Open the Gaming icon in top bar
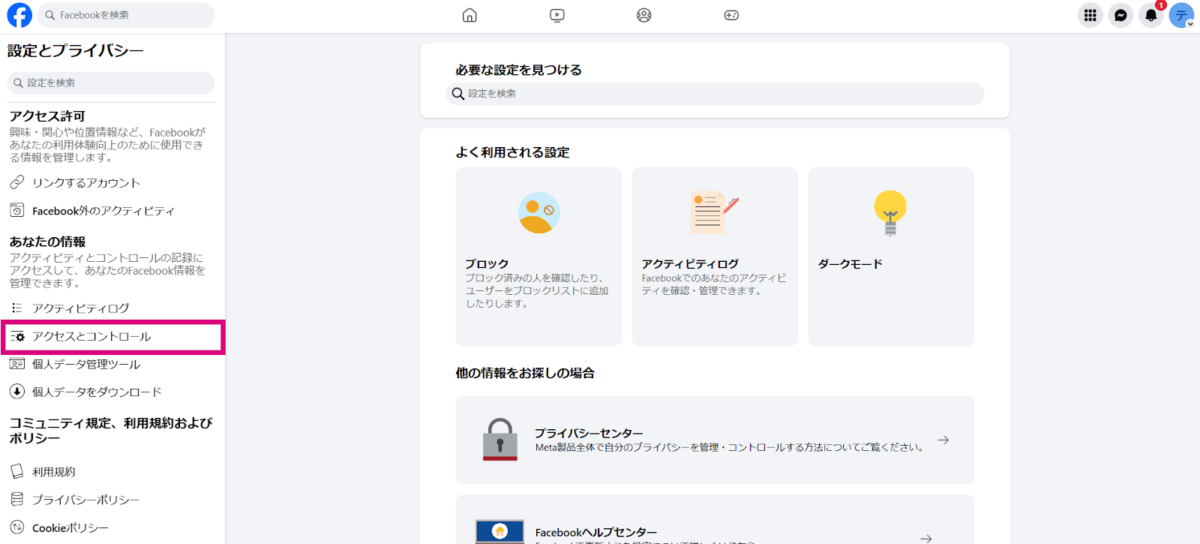 (x=731, y=15)
